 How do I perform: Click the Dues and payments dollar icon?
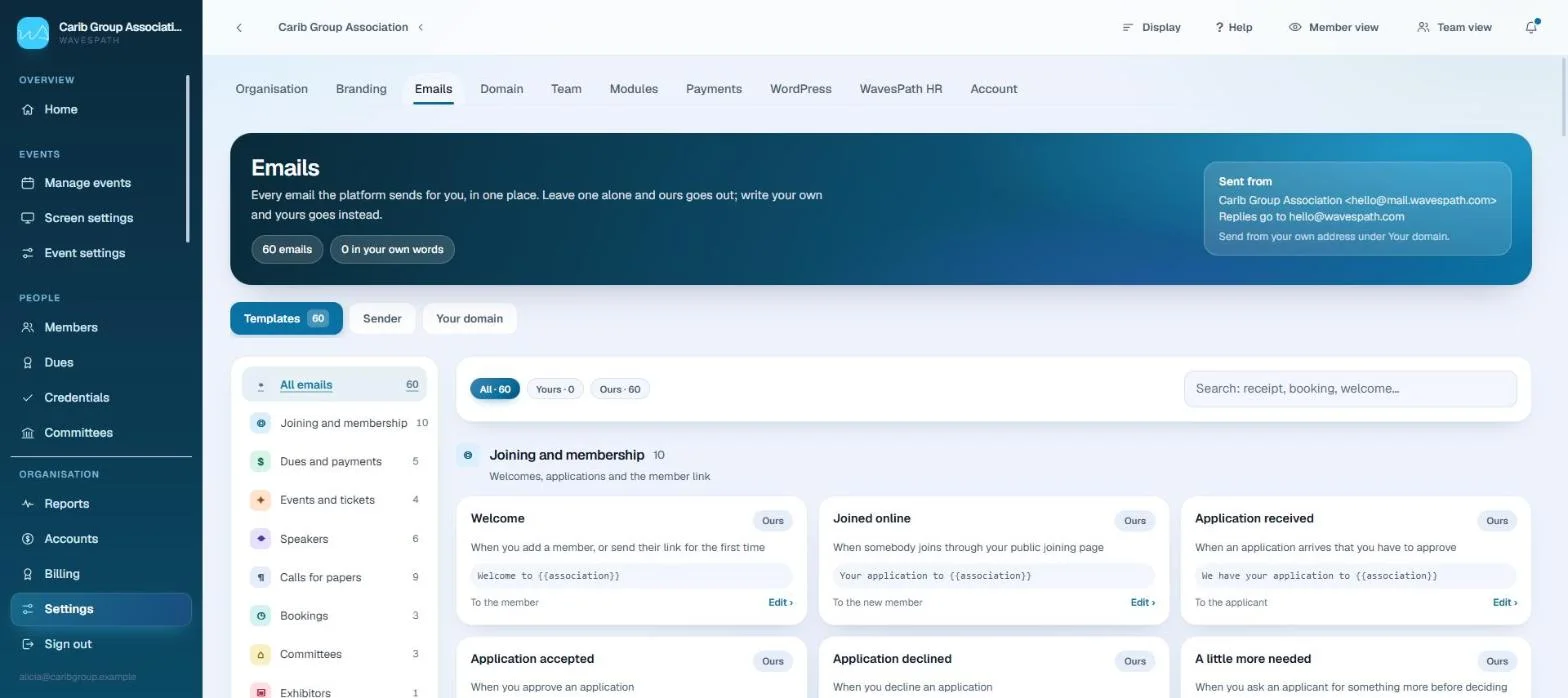click(261, 461)
